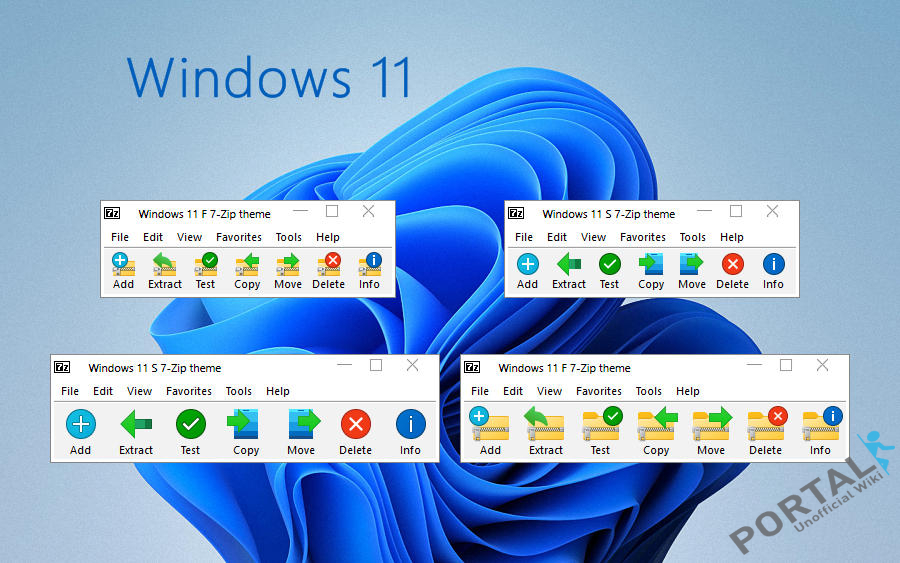Click Extract in small-icon S theme window
The width and height of the screenshot is (900, 563).
click(569, 271)
